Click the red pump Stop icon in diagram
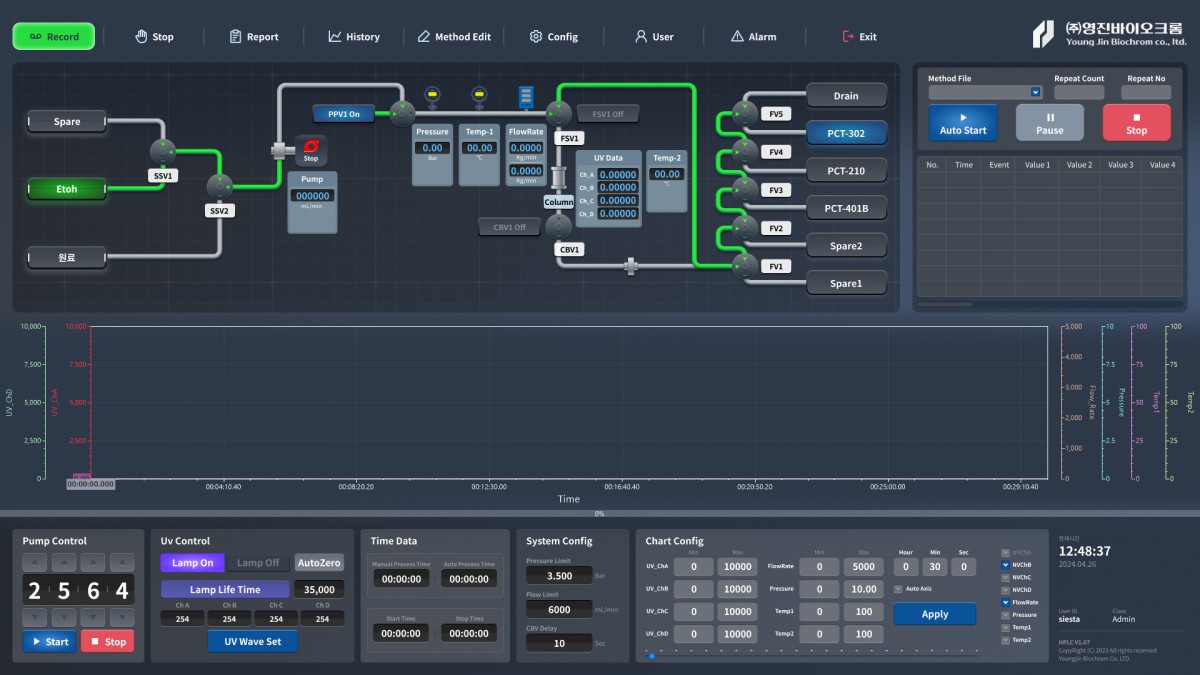The width and height of the screenshot is (1200, 675). pyautogui.click(x=310, y=149)
